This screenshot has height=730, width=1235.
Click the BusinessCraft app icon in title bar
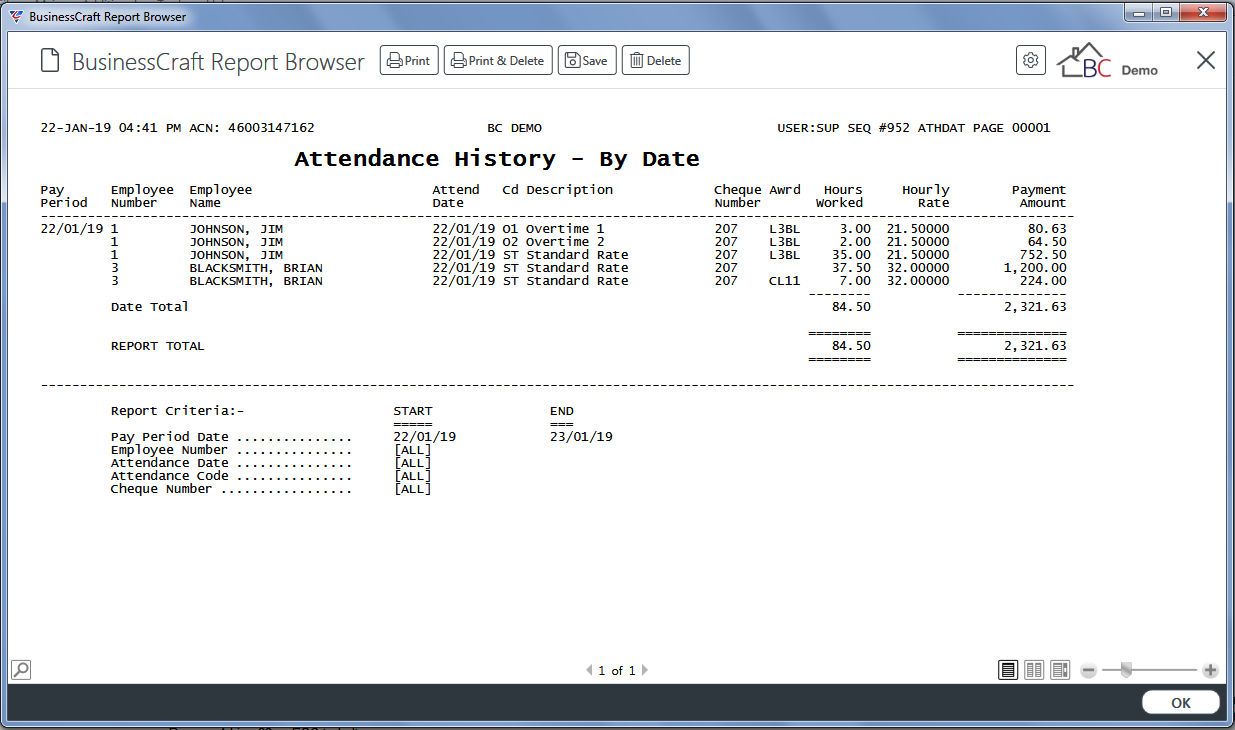click(x=16, y=16)
